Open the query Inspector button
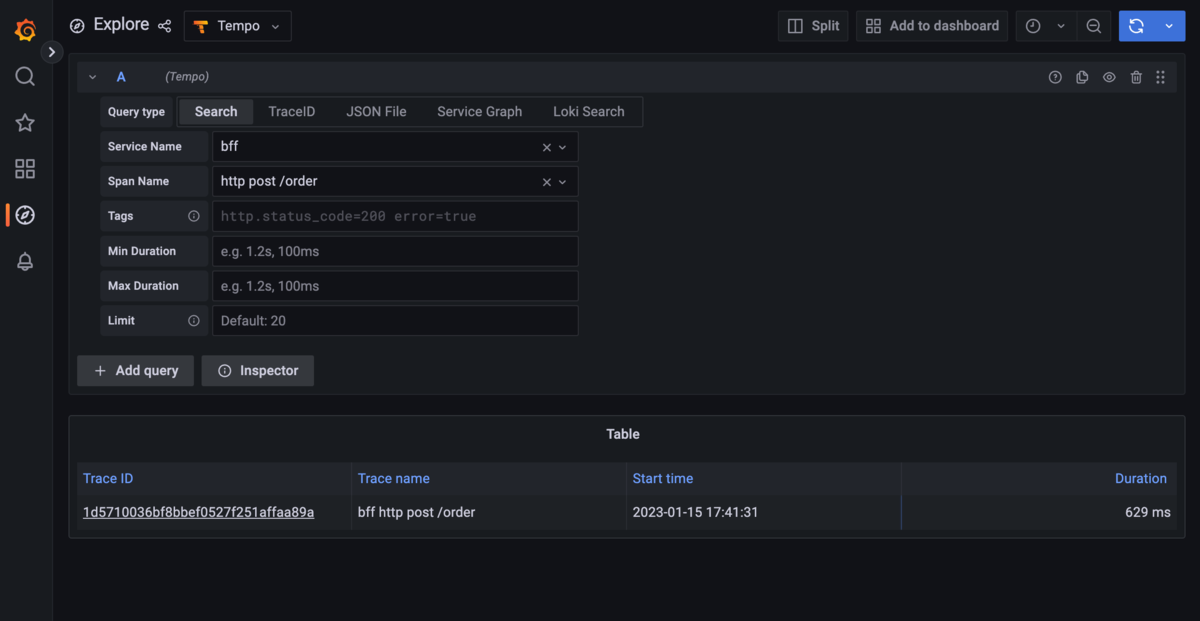 coord(258,370)
